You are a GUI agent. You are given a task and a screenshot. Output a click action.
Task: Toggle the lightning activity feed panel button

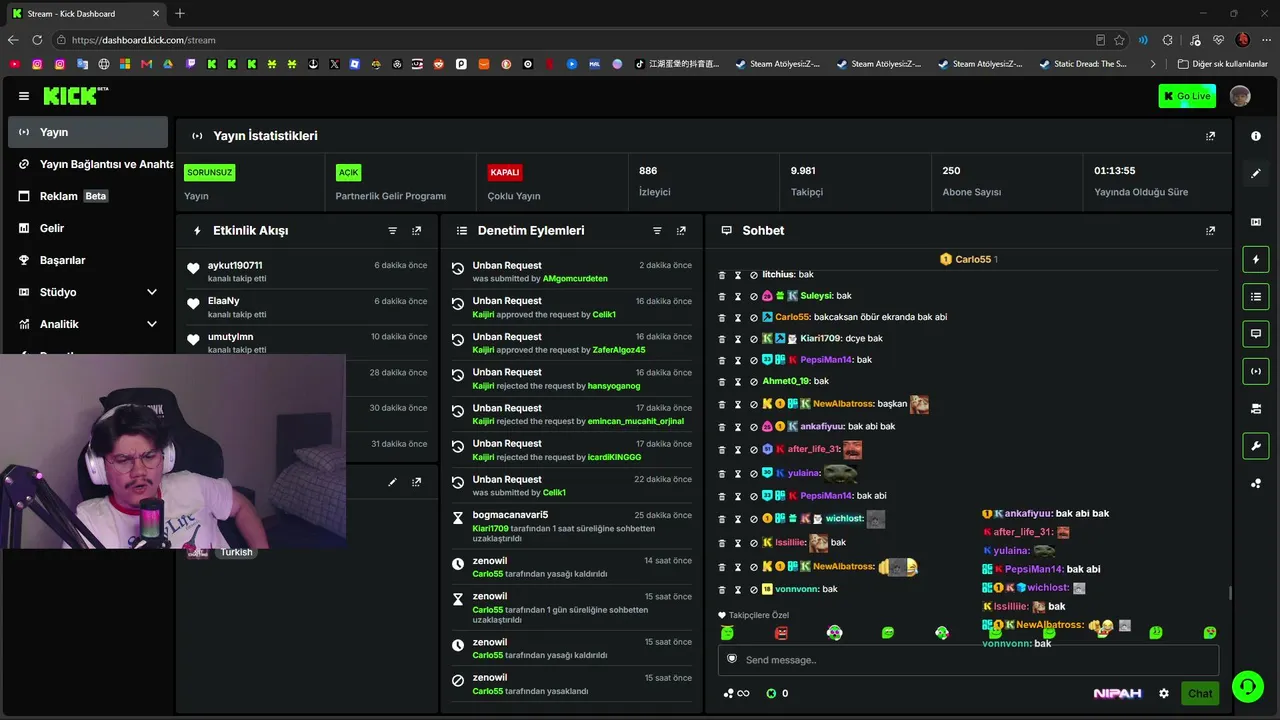tap(1256, 260)
